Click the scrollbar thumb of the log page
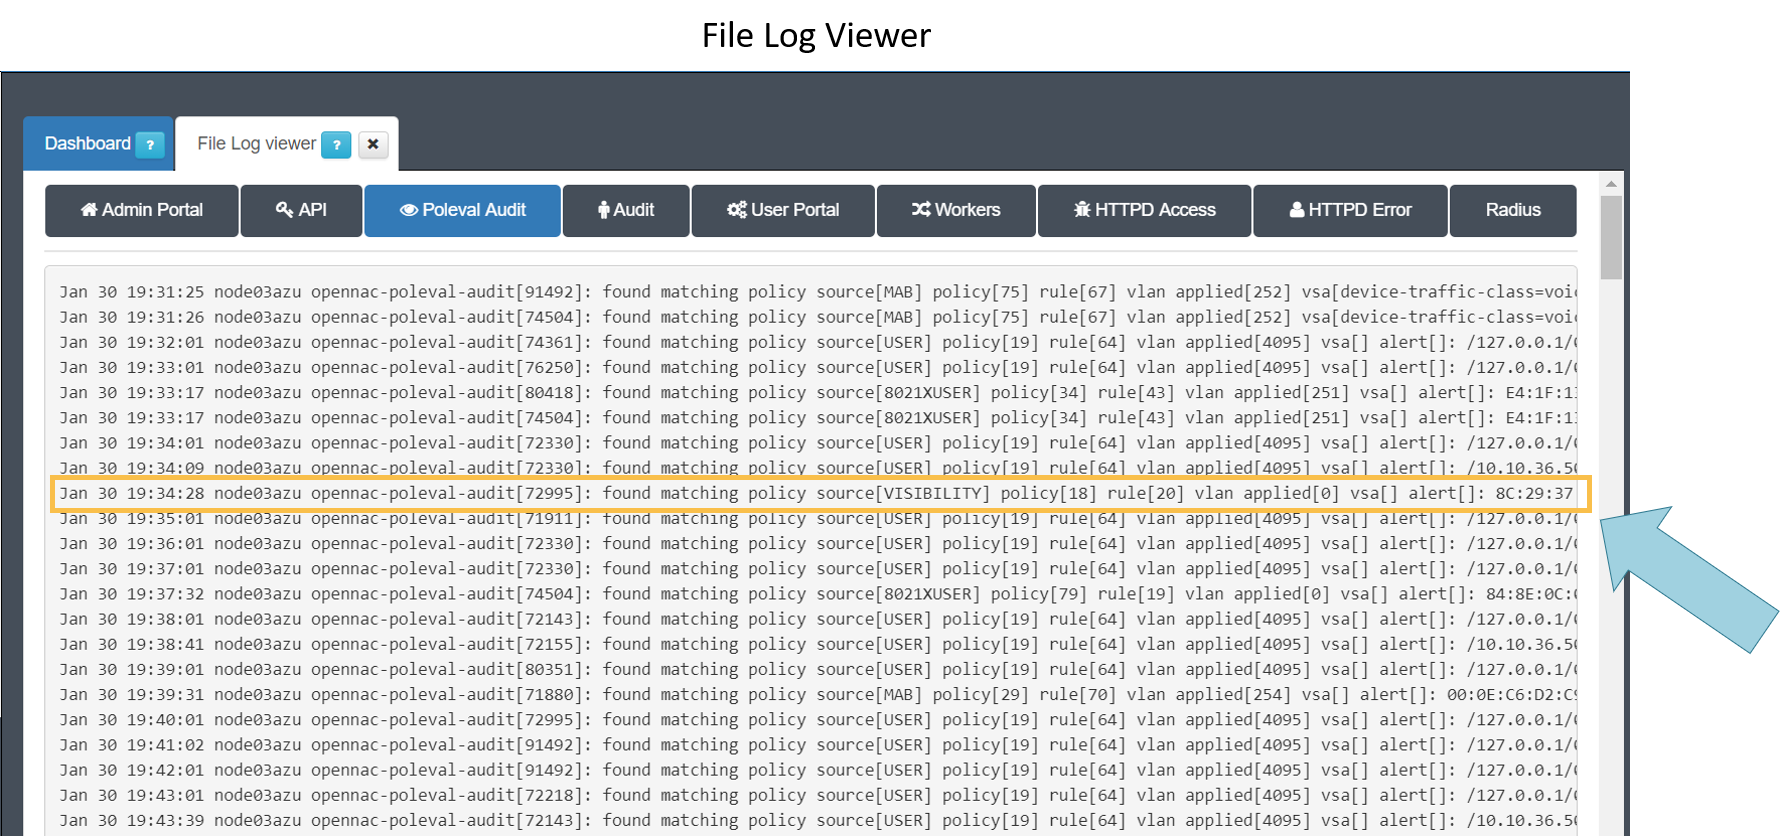 pyautogui.click(x=1610, y=237)
